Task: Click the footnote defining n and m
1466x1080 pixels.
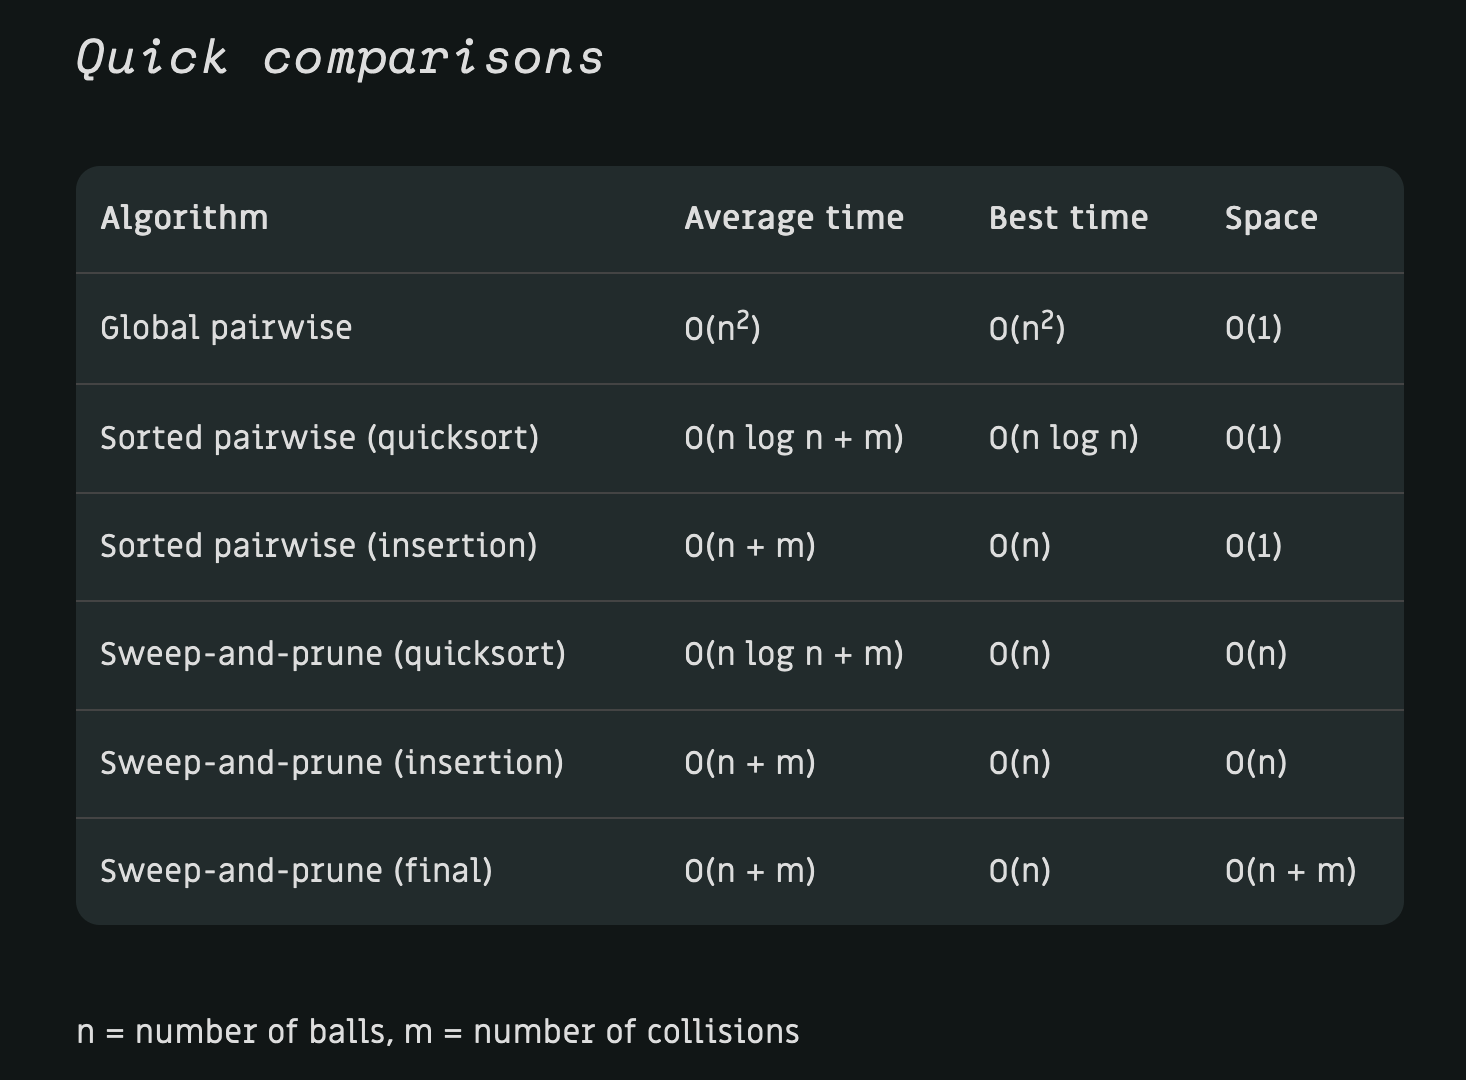Action: click(438, 1032)
